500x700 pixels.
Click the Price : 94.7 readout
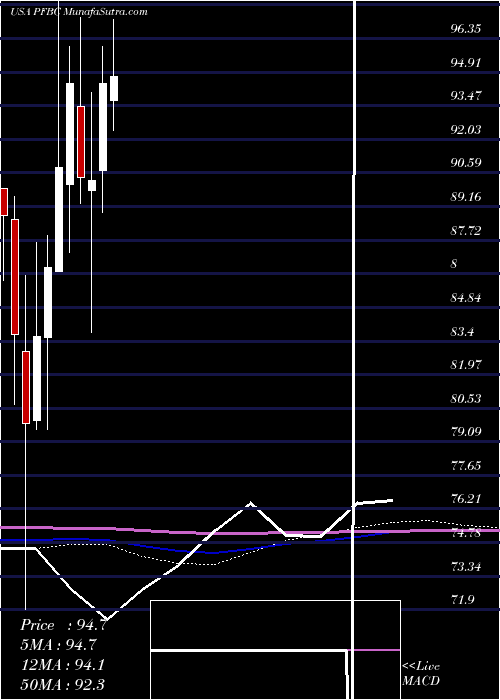63,625
